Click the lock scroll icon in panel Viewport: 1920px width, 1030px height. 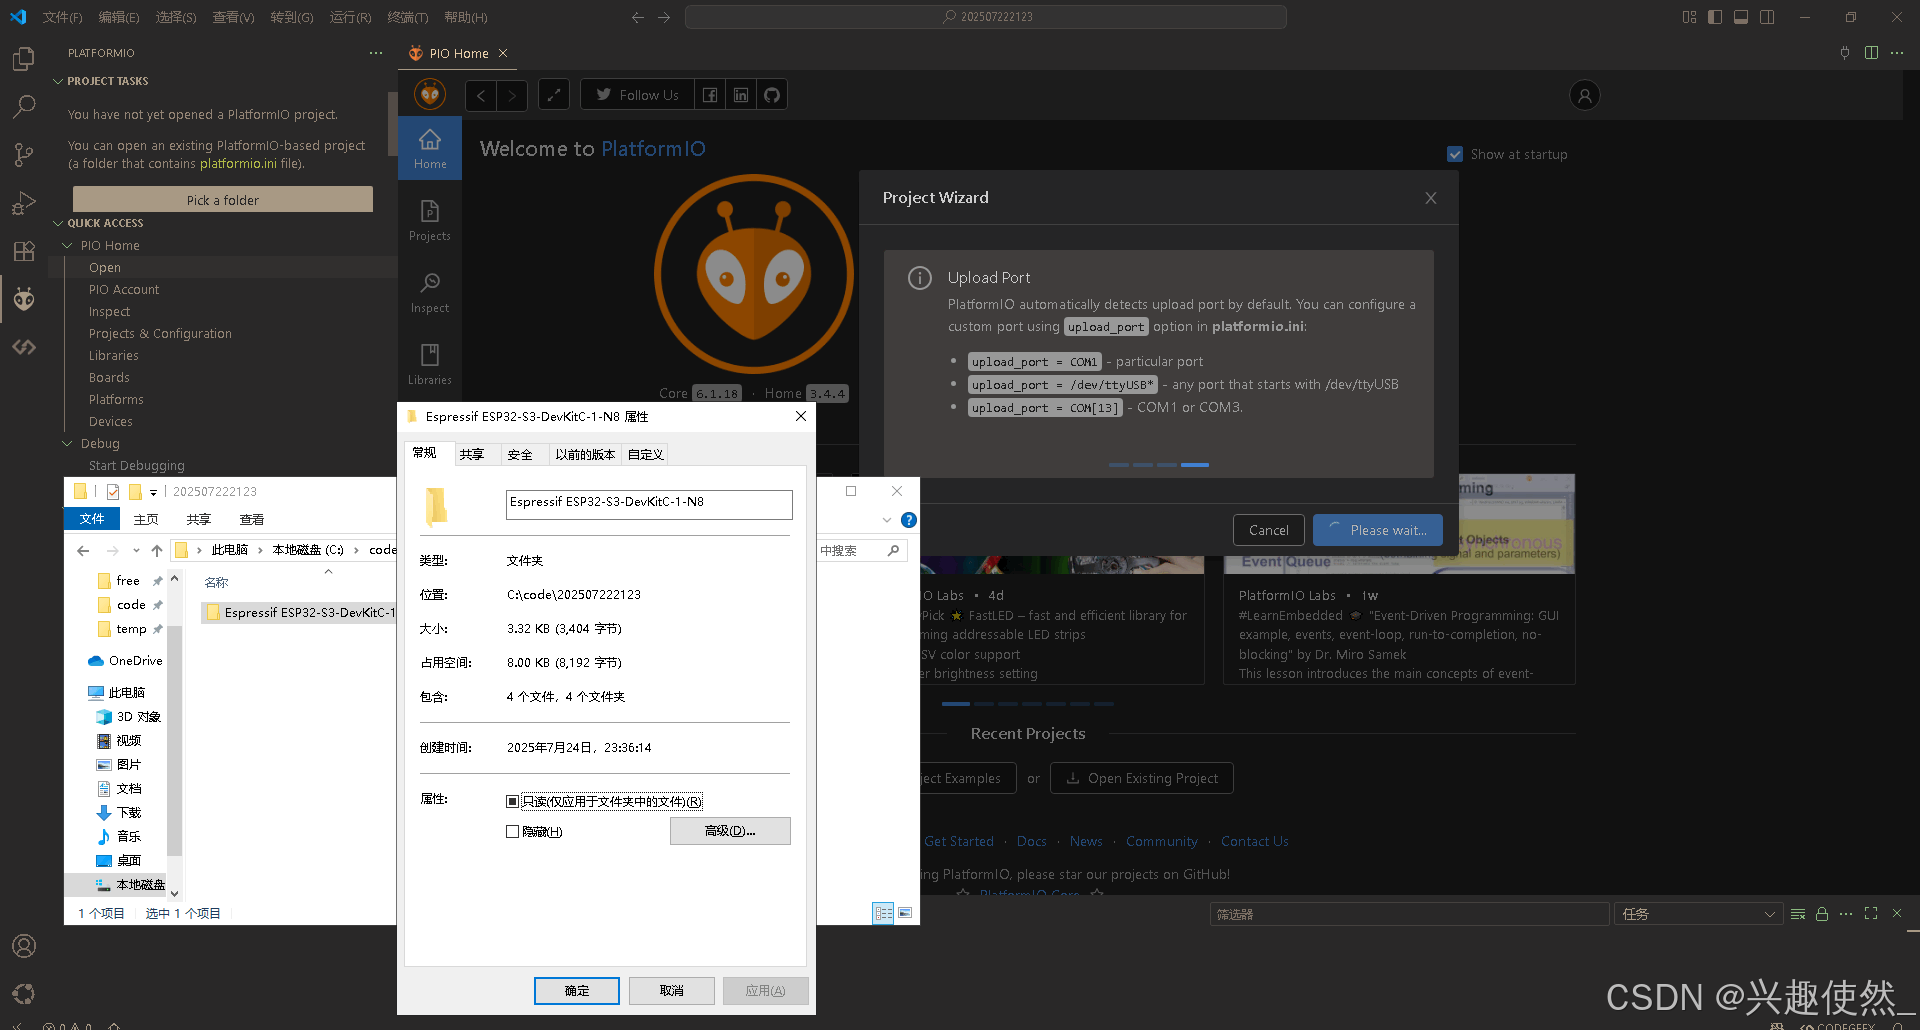coord(1822,914)
